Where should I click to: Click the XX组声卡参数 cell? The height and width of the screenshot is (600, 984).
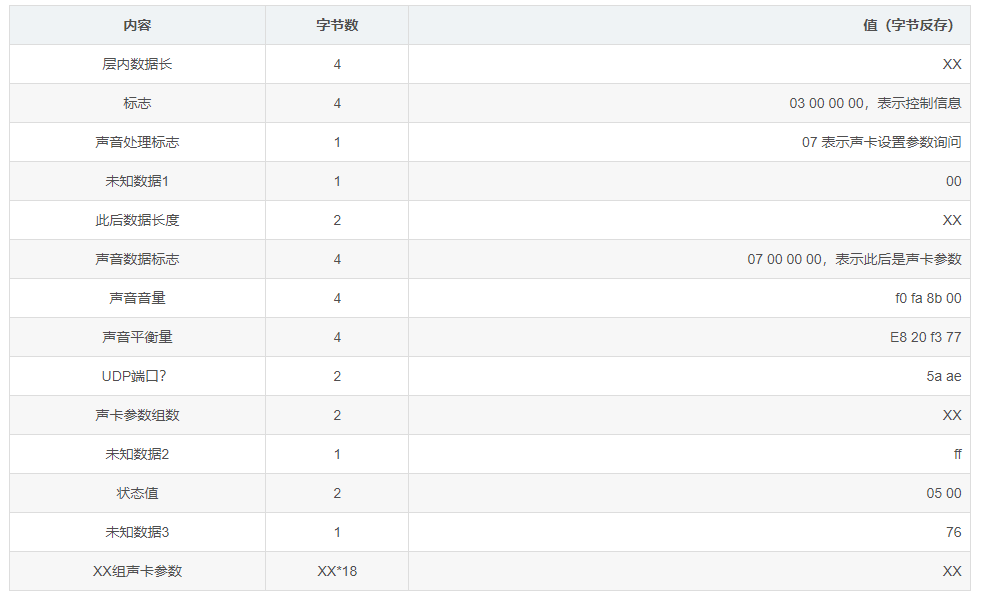pos(137,571)
